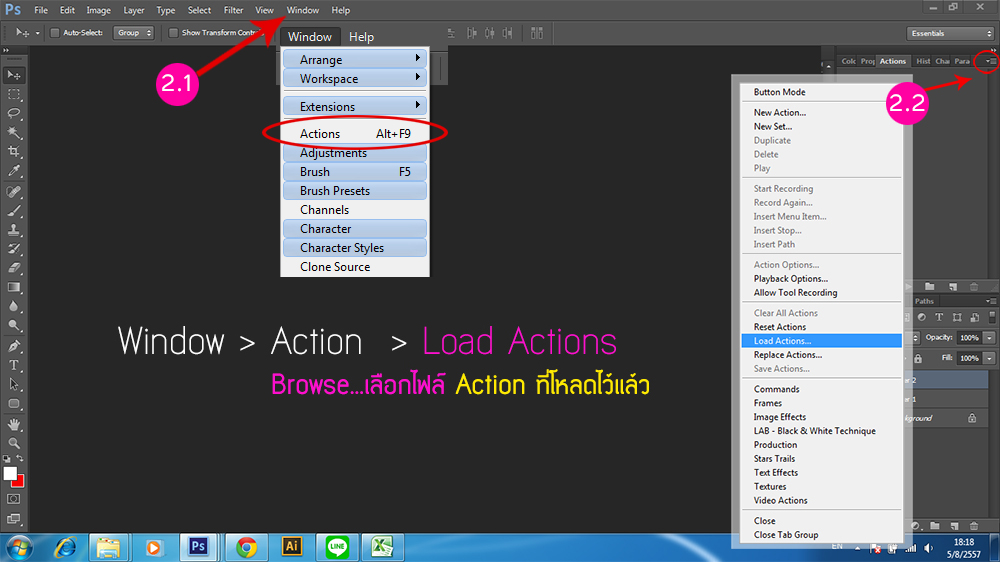Select the Path Selection tool
Image resolution: width=1000 pixels, height=562 pixels.
tap(13, 385)
